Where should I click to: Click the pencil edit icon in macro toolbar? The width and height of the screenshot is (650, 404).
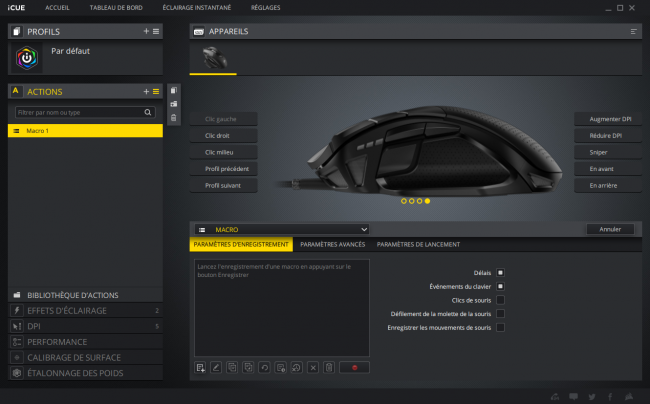pyautogui.click(x=216, y=368)
